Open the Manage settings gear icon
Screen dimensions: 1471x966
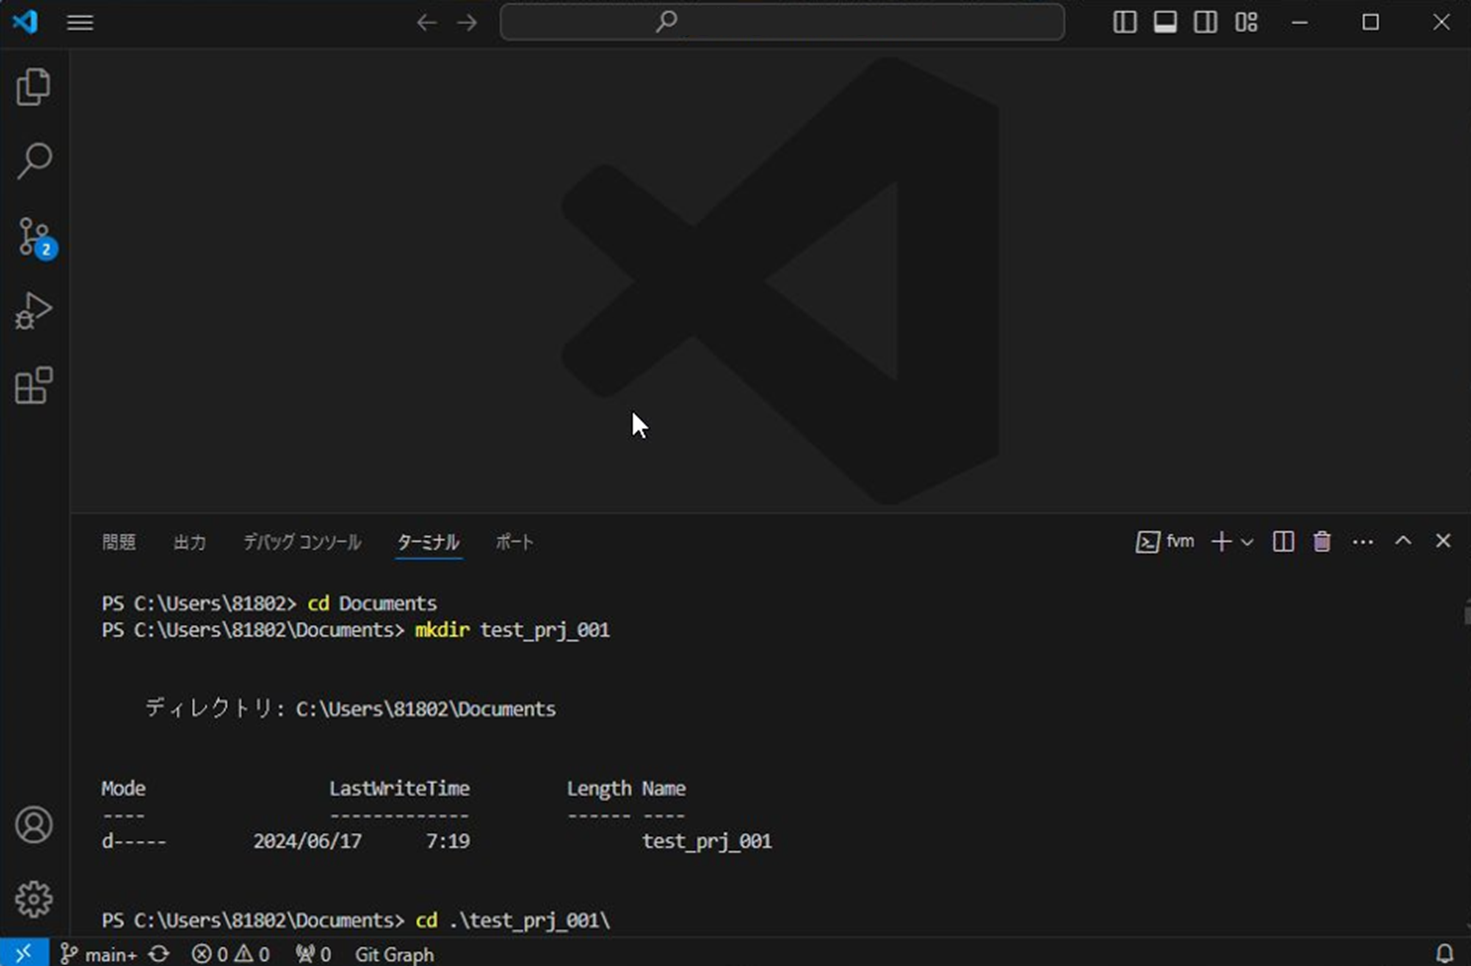click(35, 899)
